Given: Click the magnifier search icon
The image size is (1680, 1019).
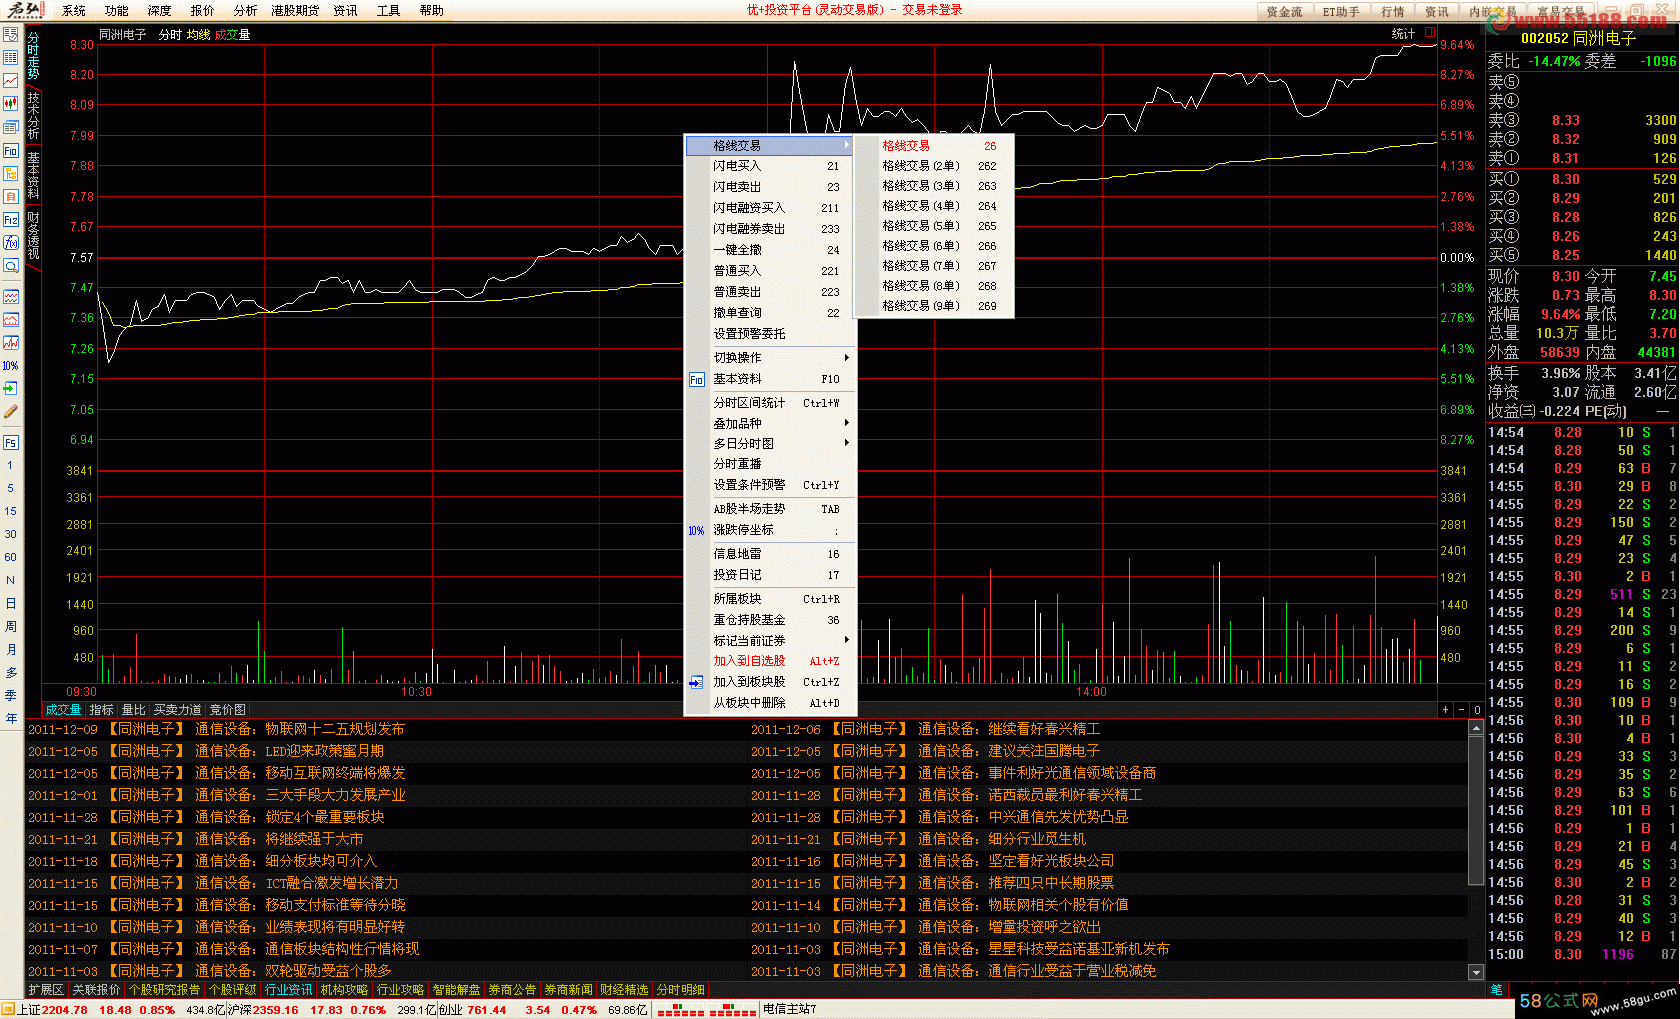Looking at the screenshot, I should coord(11,265).
